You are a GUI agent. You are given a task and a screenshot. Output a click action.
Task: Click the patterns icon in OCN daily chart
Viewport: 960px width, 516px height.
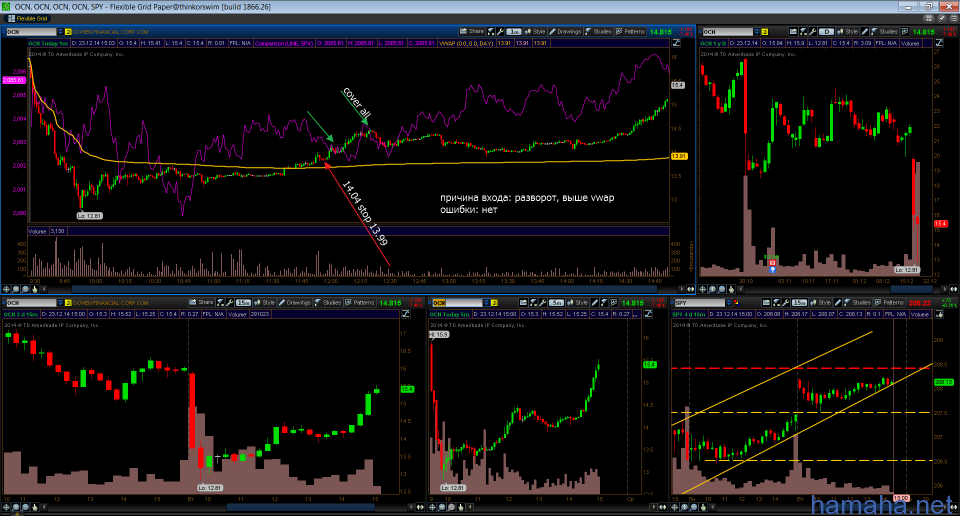(904, 31)
